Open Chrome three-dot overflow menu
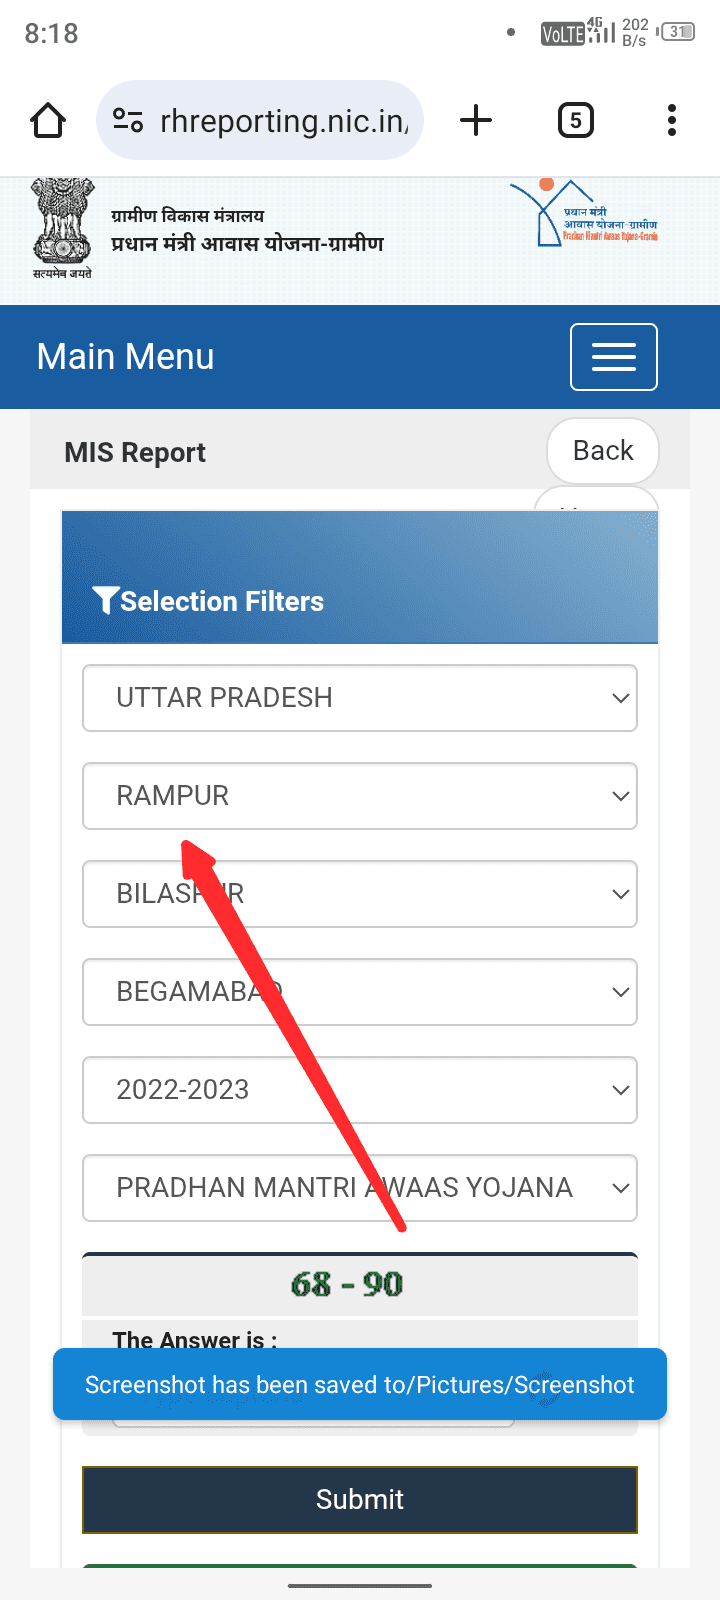 point(672,121)
